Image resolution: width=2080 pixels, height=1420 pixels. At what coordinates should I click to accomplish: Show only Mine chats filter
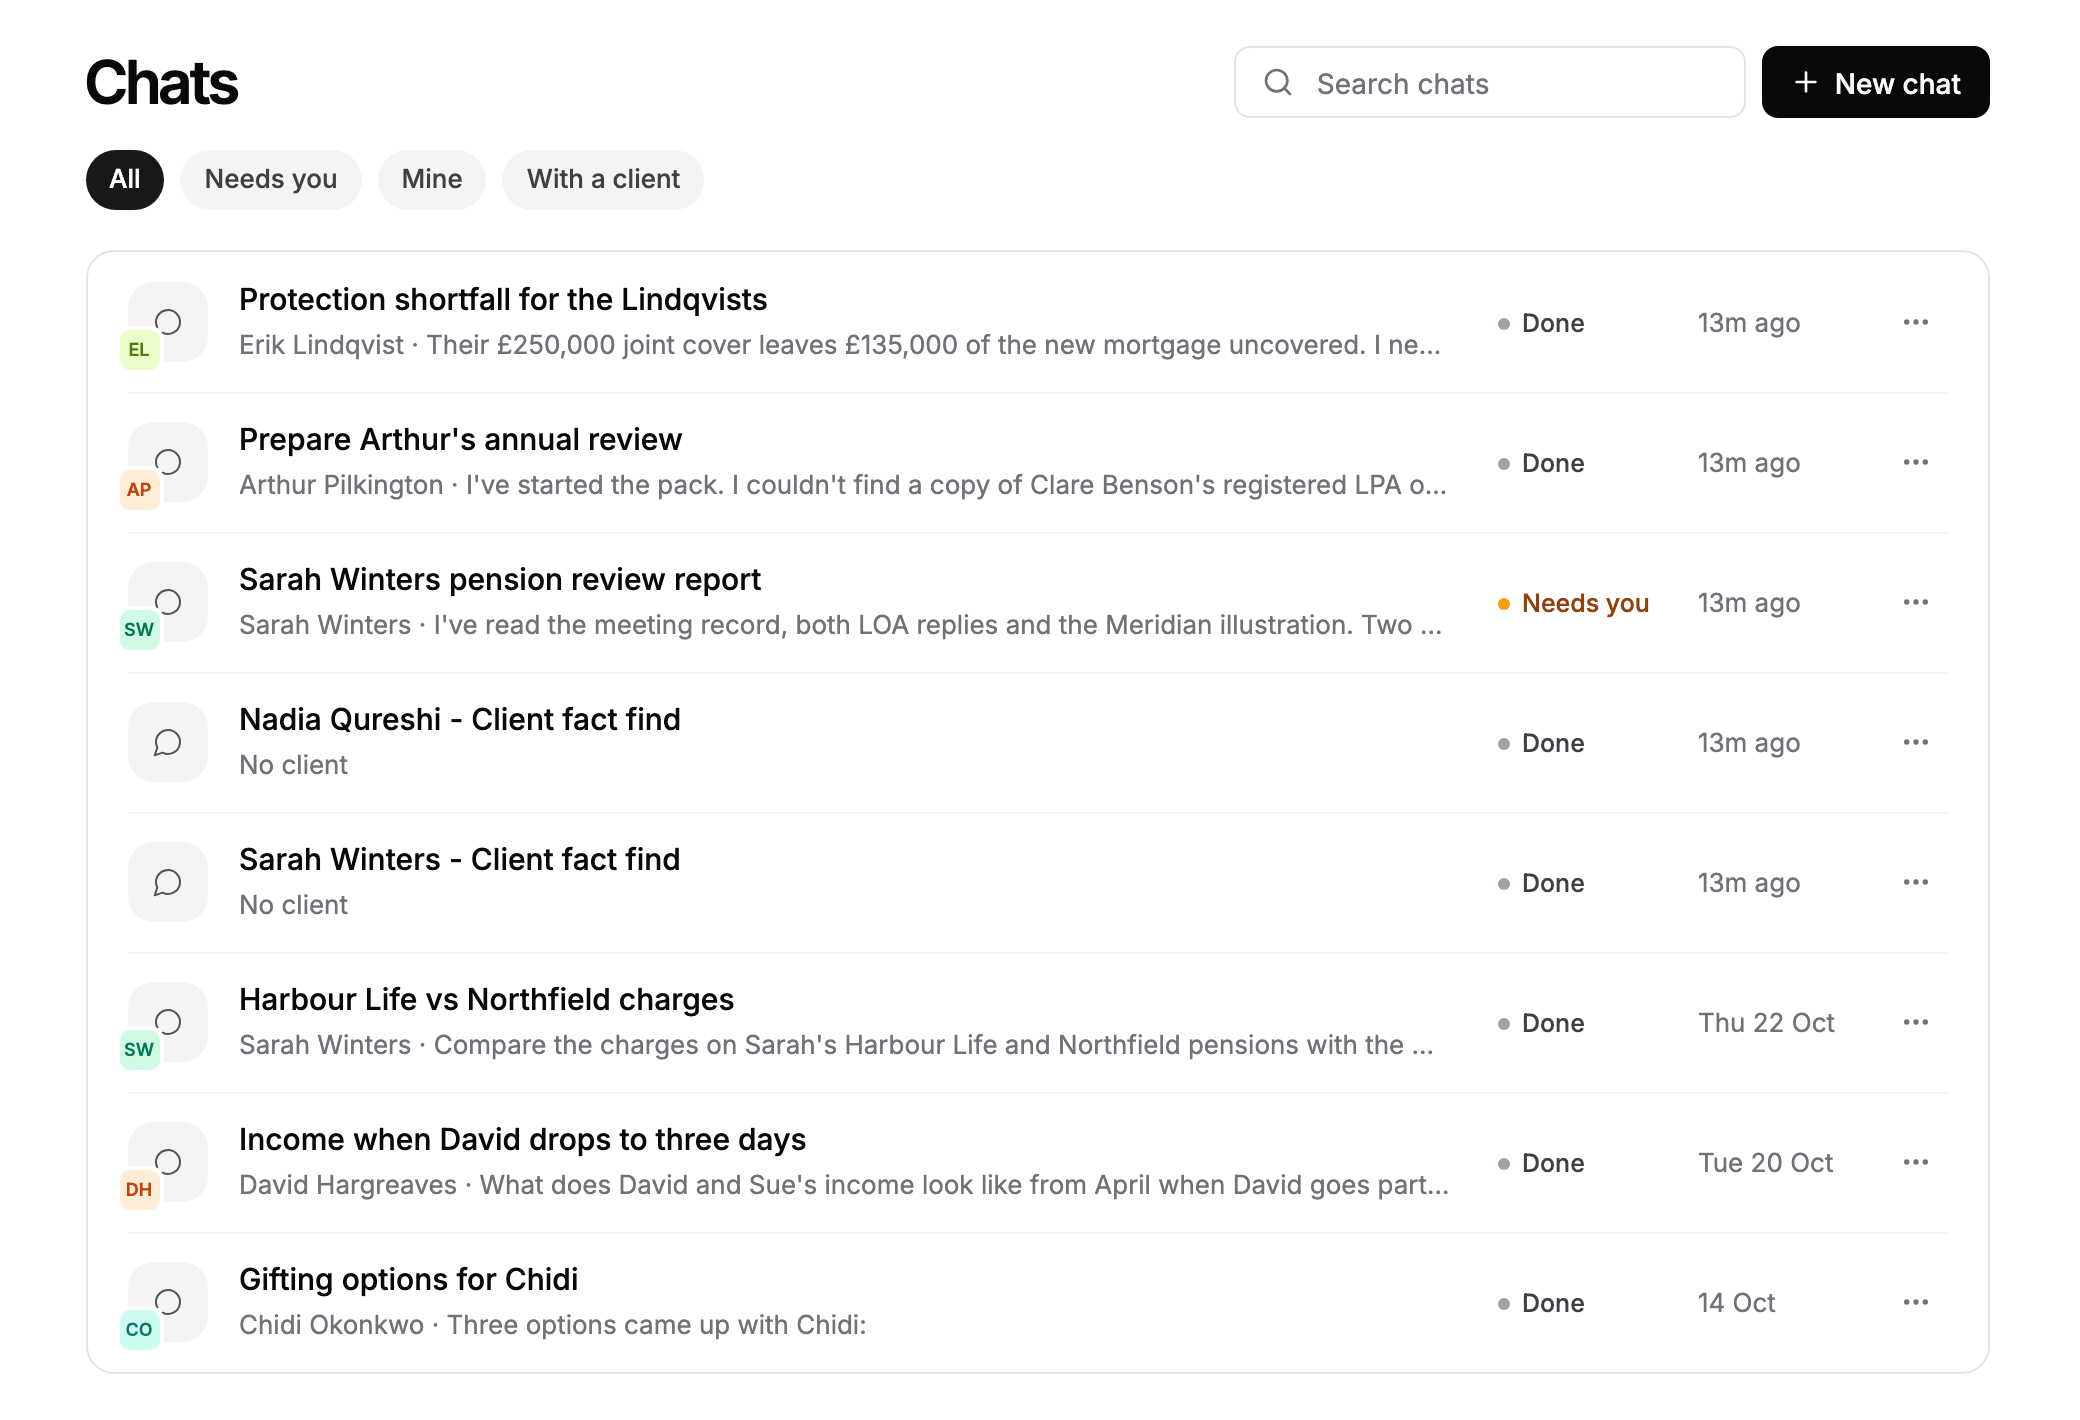(x=432, y=180)
